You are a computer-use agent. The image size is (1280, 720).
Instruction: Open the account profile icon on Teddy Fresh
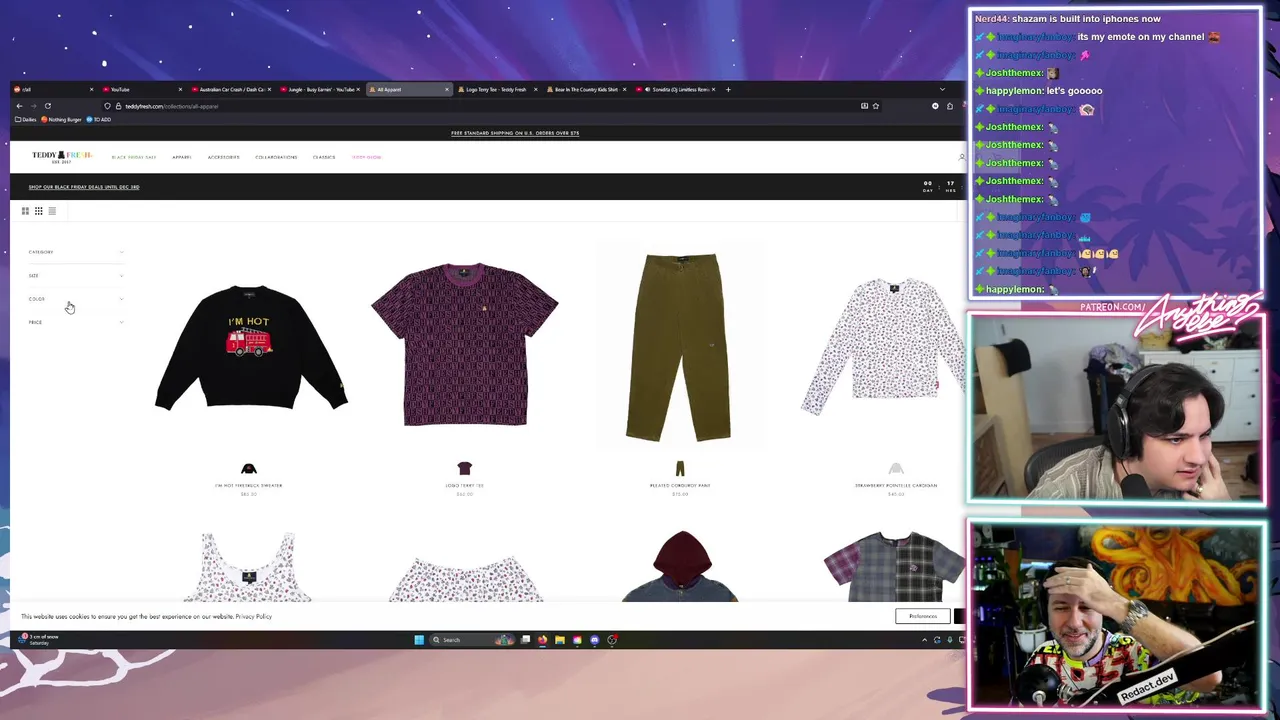(x=961, y=157)
